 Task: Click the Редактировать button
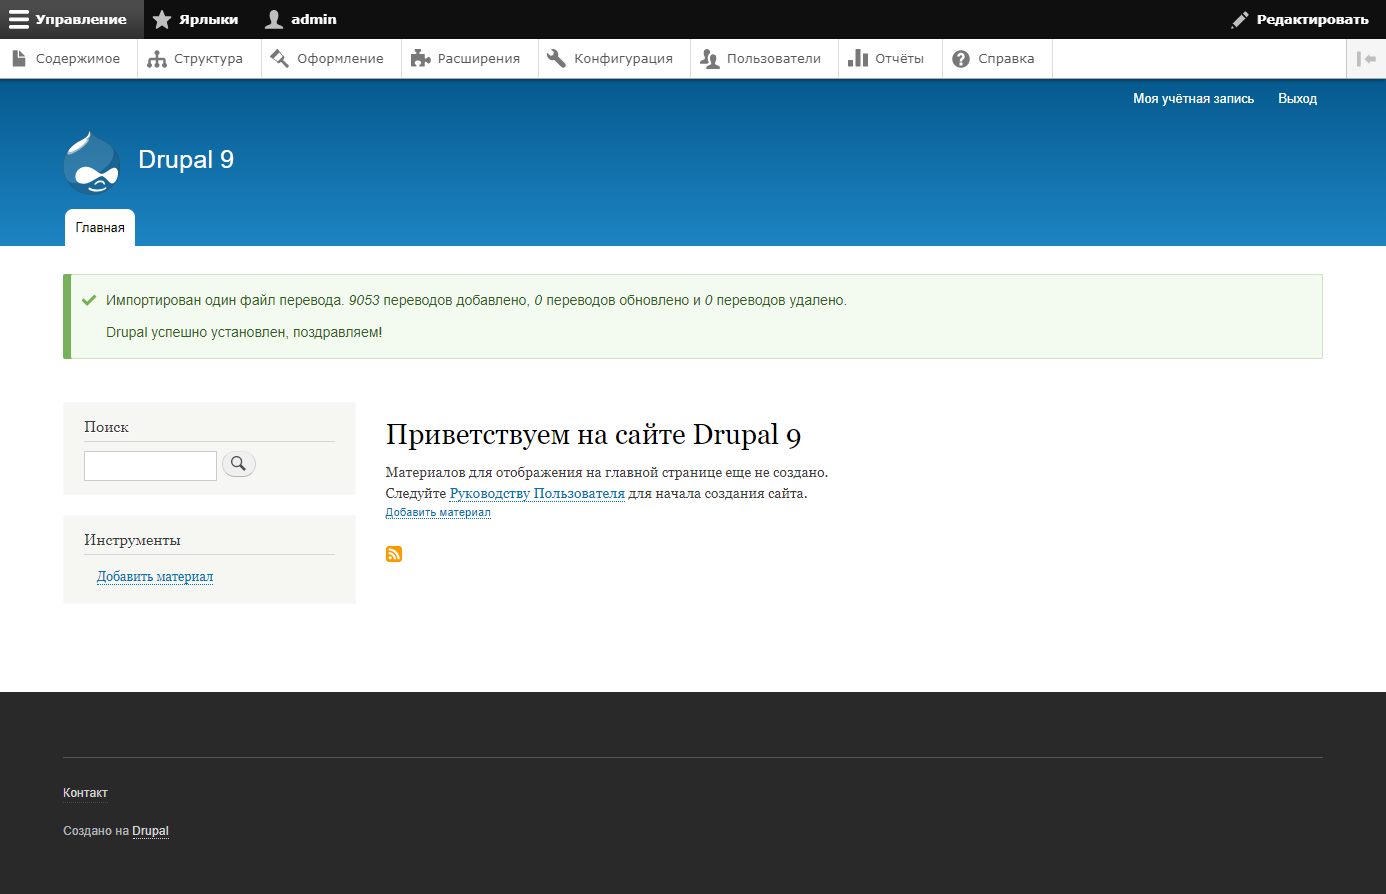pyautogui.click(x=1300, y=19)
